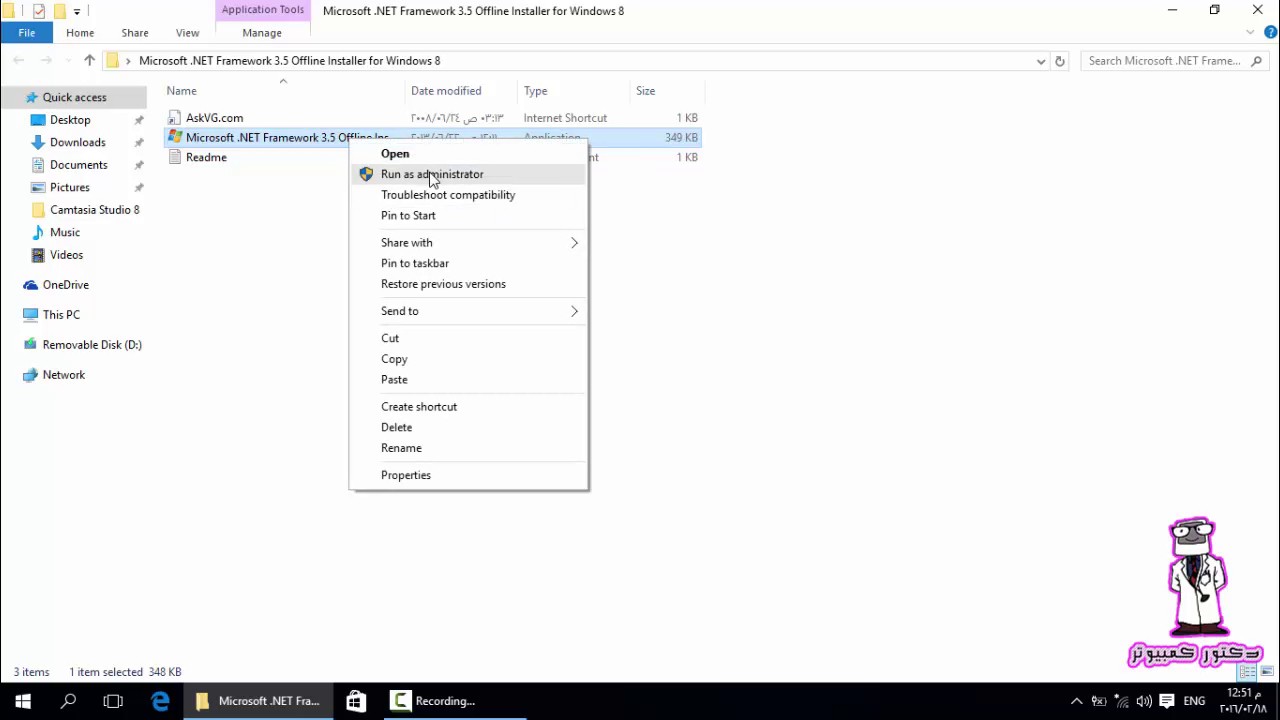Open the Store app on taskbar
This screenshot has width=1280, height=720.
point(356,701)
